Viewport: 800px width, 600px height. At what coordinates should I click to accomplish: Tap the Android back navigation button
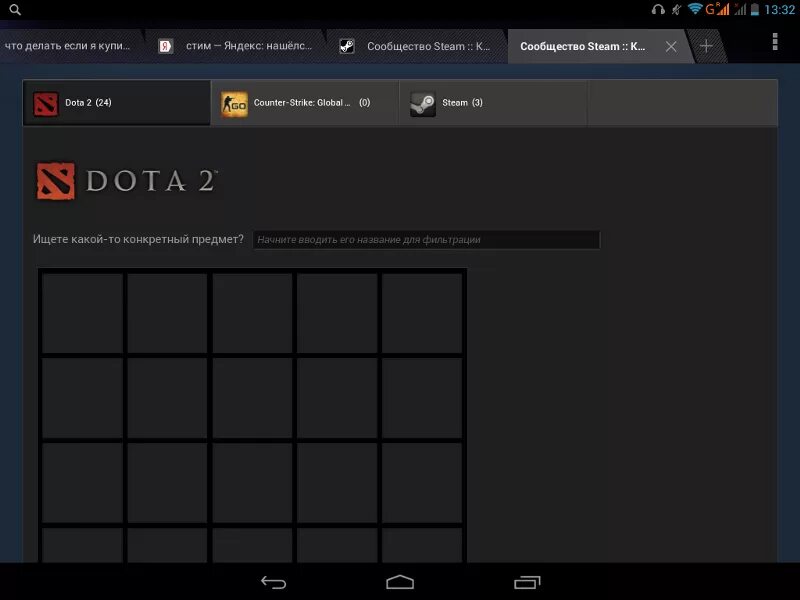[273, 582]
